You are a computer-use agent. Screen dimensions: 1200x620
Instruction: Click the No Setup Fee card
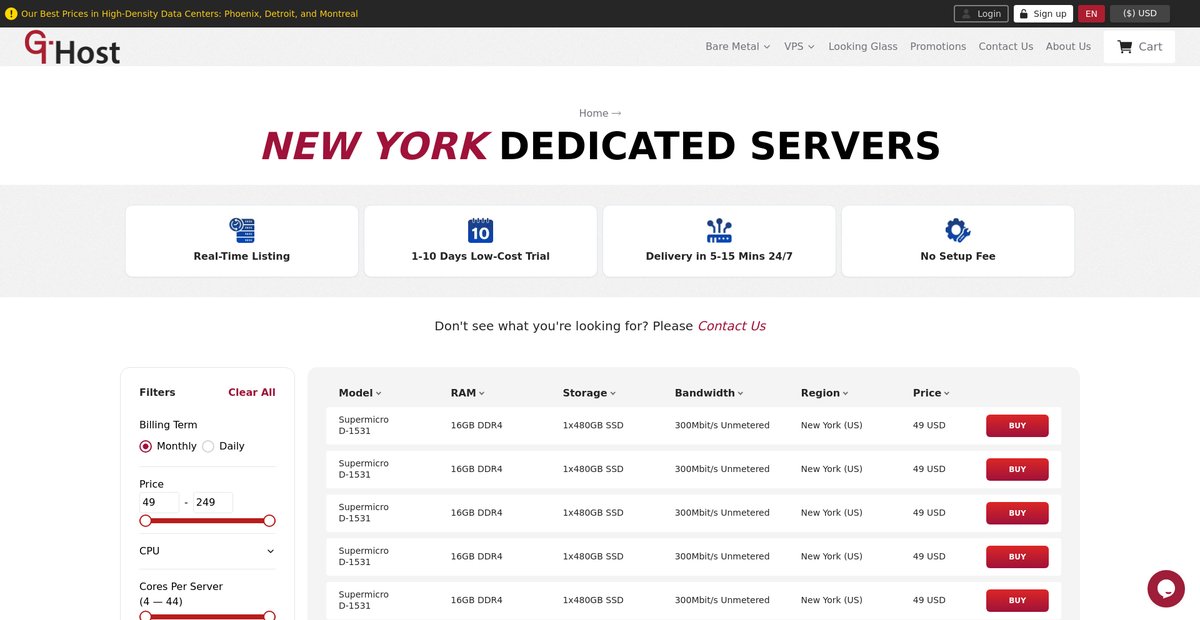(958, 241)
